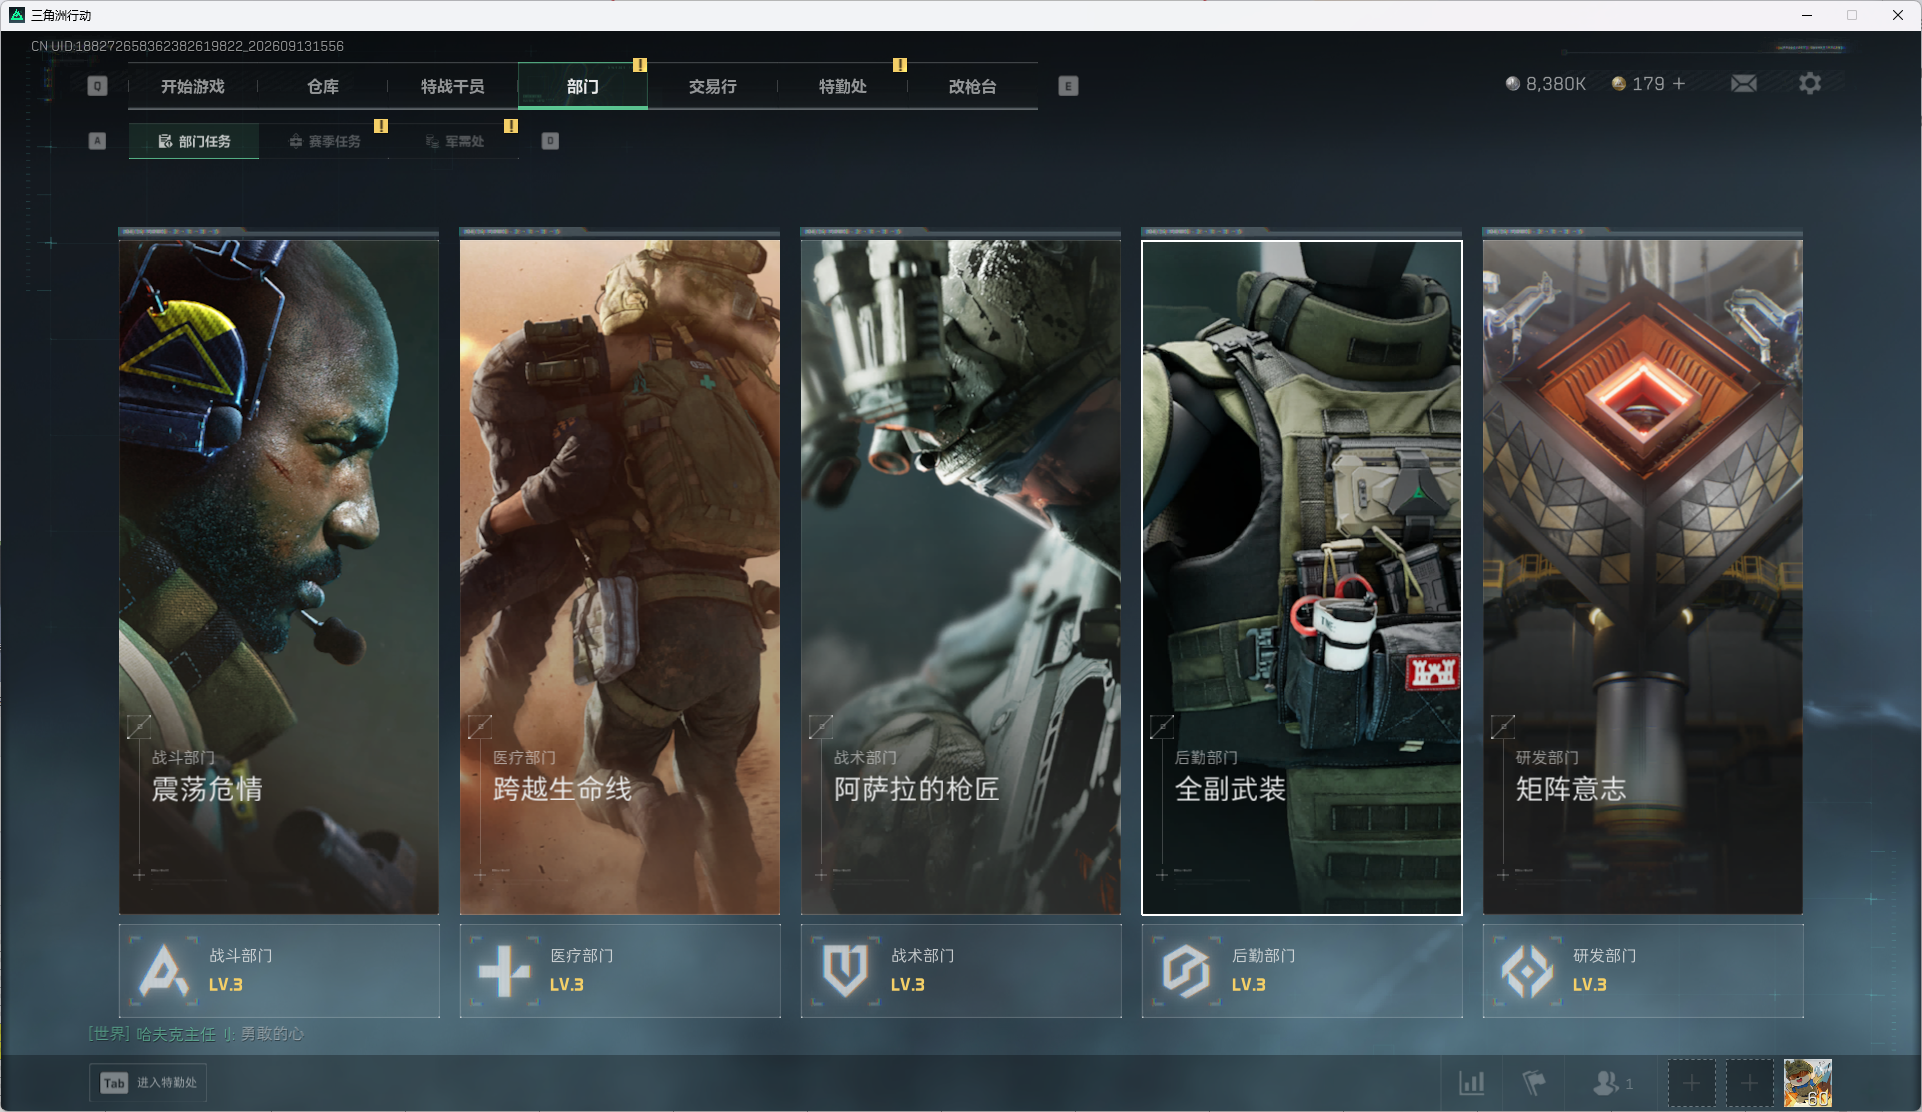
Task: Click the Tab 进入特勤处 button
Action: point(148,1083)
